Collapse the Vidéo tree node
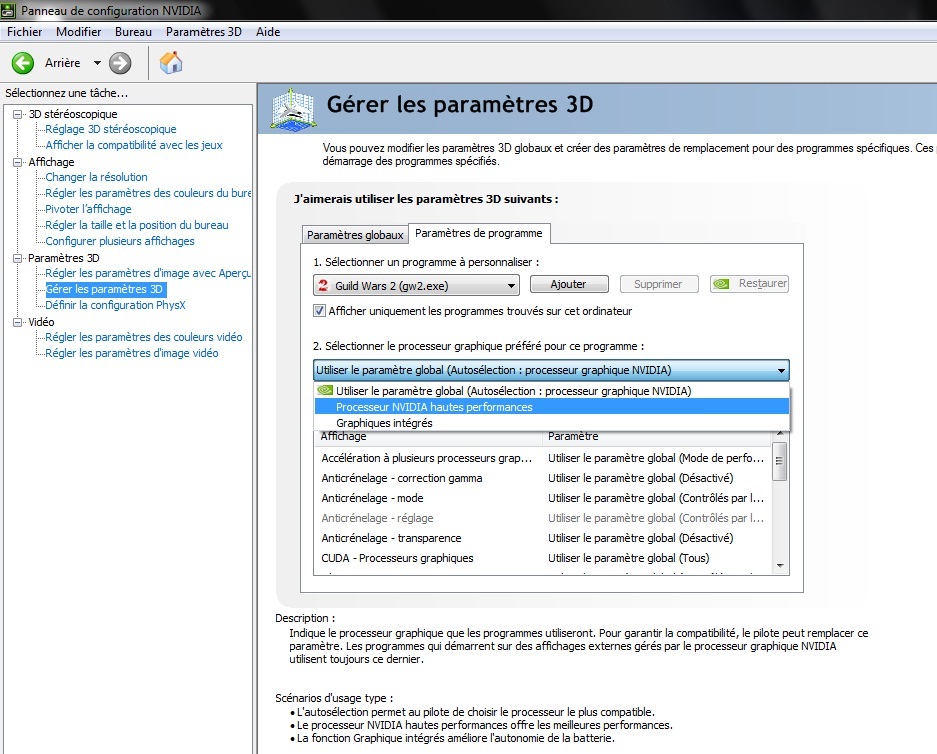The image size is (937, 754). click(18, 322)
